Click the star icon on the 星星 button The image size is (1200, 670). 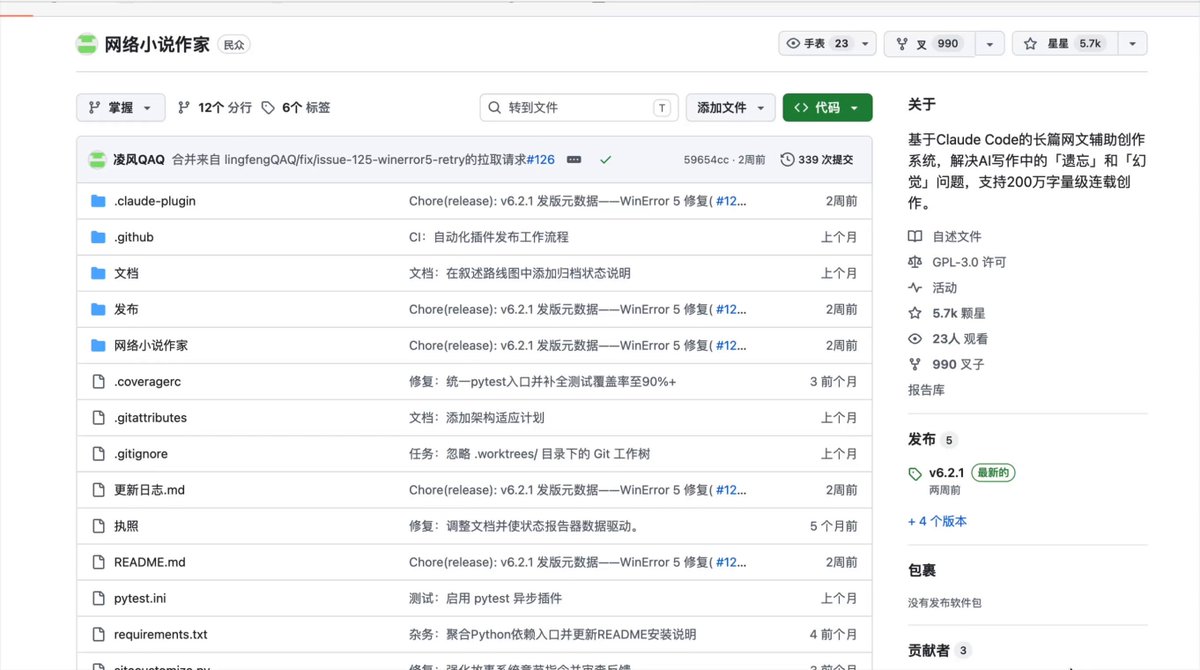[1030, 44]
